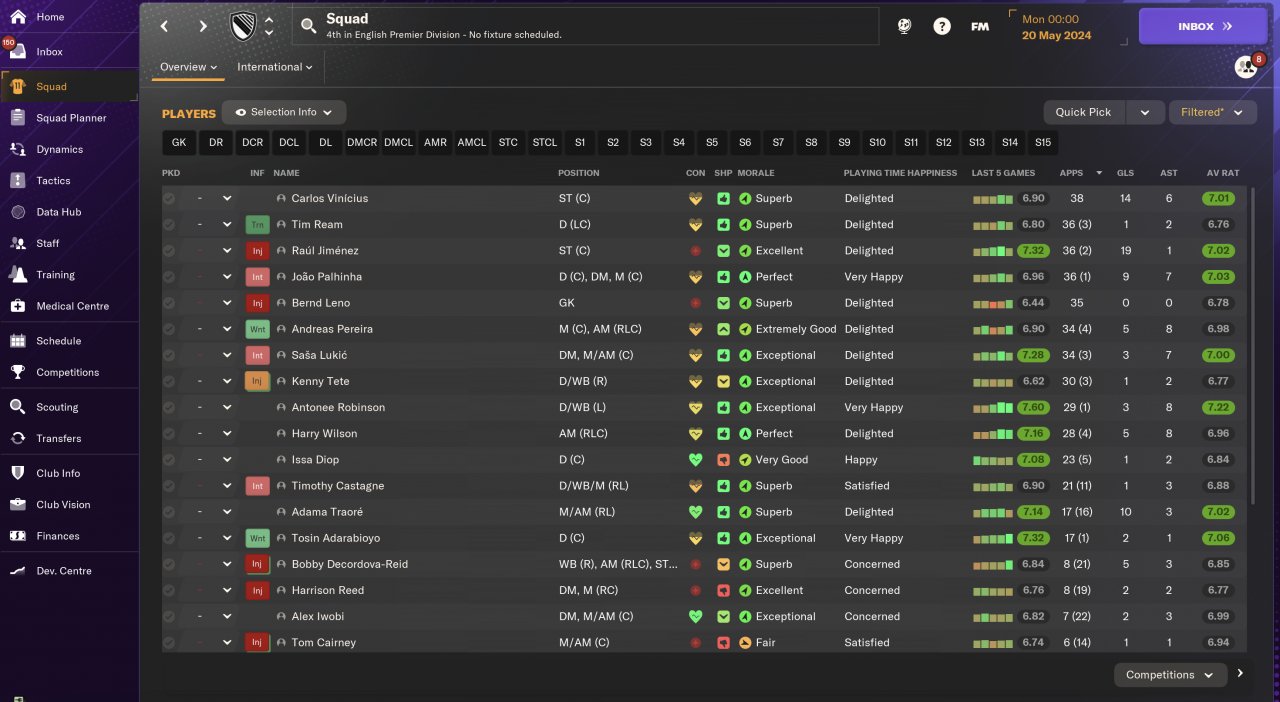1280x702 pixels.
Task: Open the International tab menu
Action: point(274,67)
